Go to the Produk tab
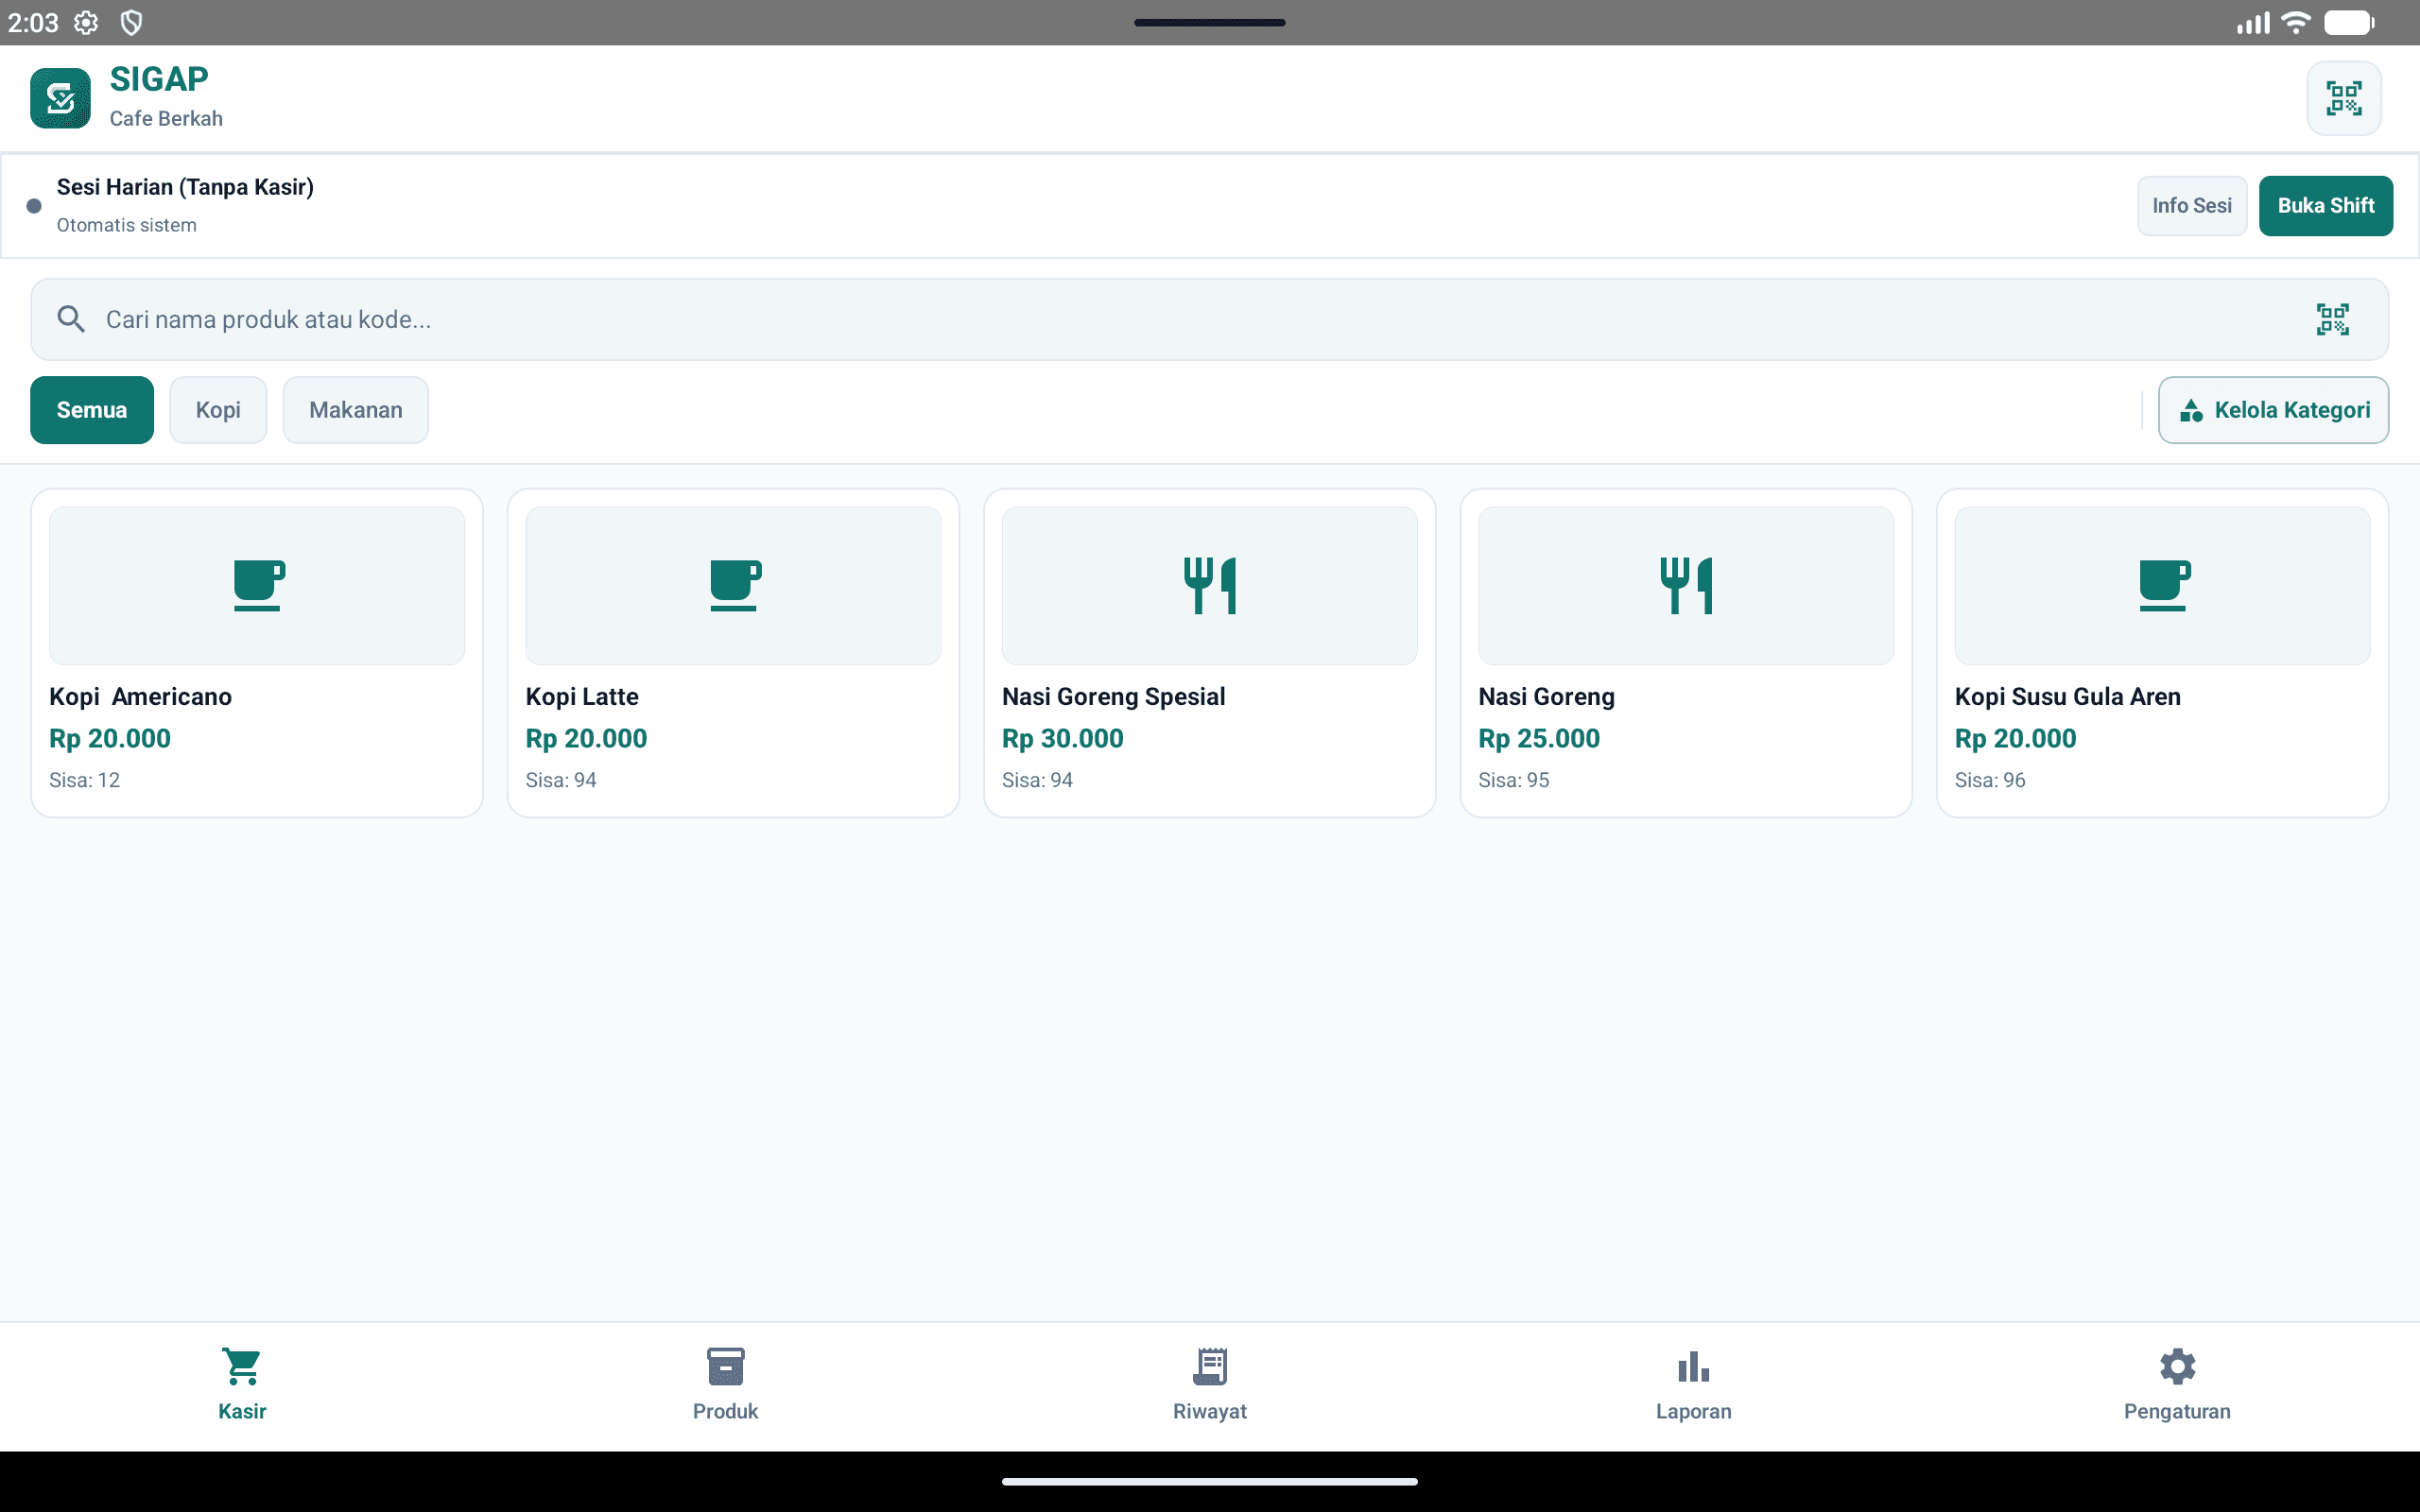The width and height of the screenshot is (2420, 1512). pos(726,1385)
